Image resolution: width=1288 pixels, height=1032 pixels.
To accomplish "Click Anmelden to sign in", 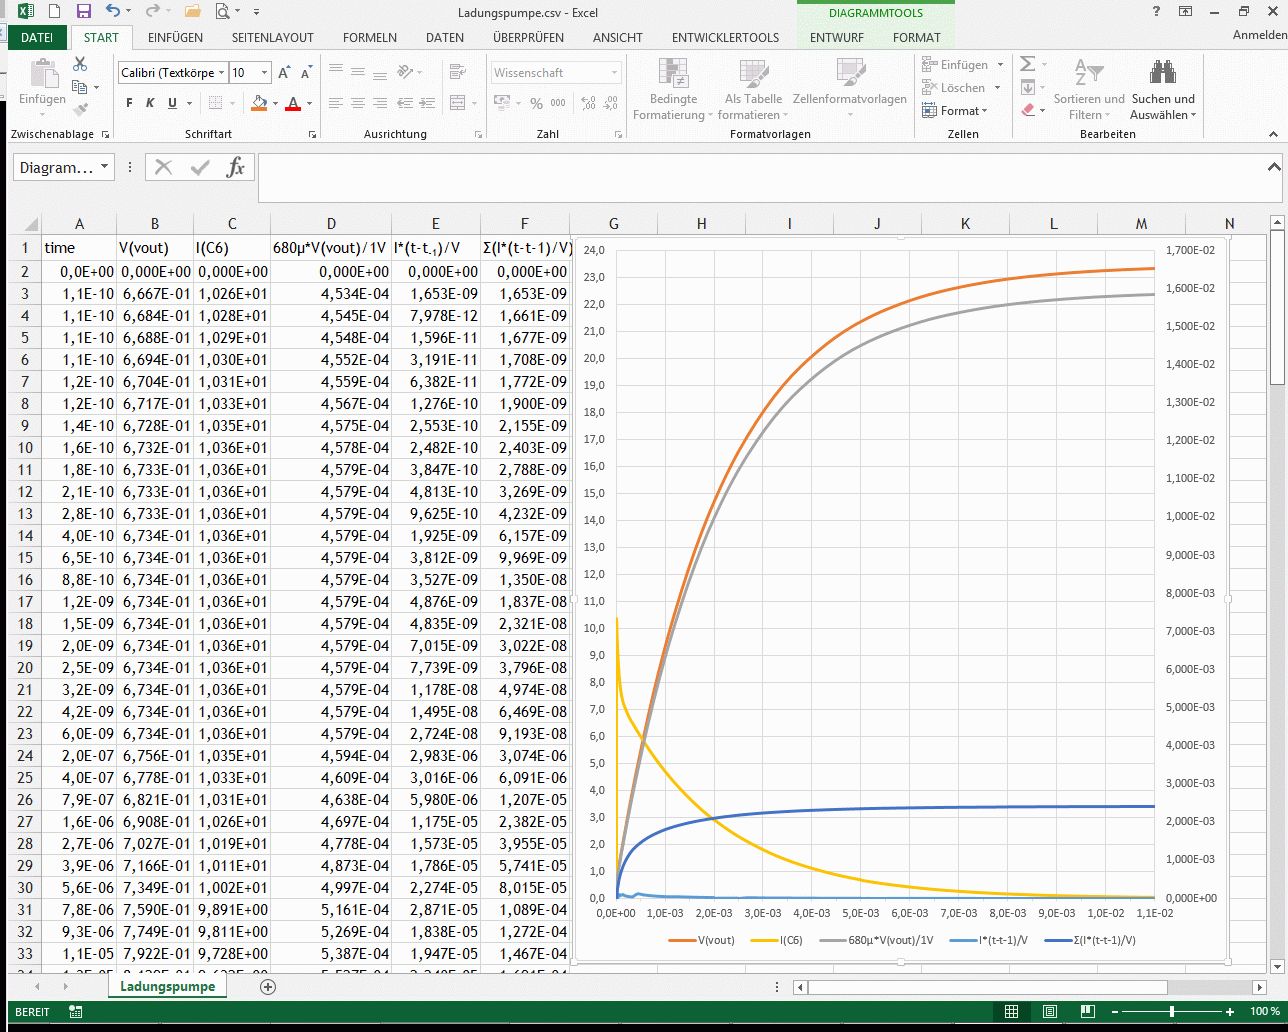I will point(1259,36).
